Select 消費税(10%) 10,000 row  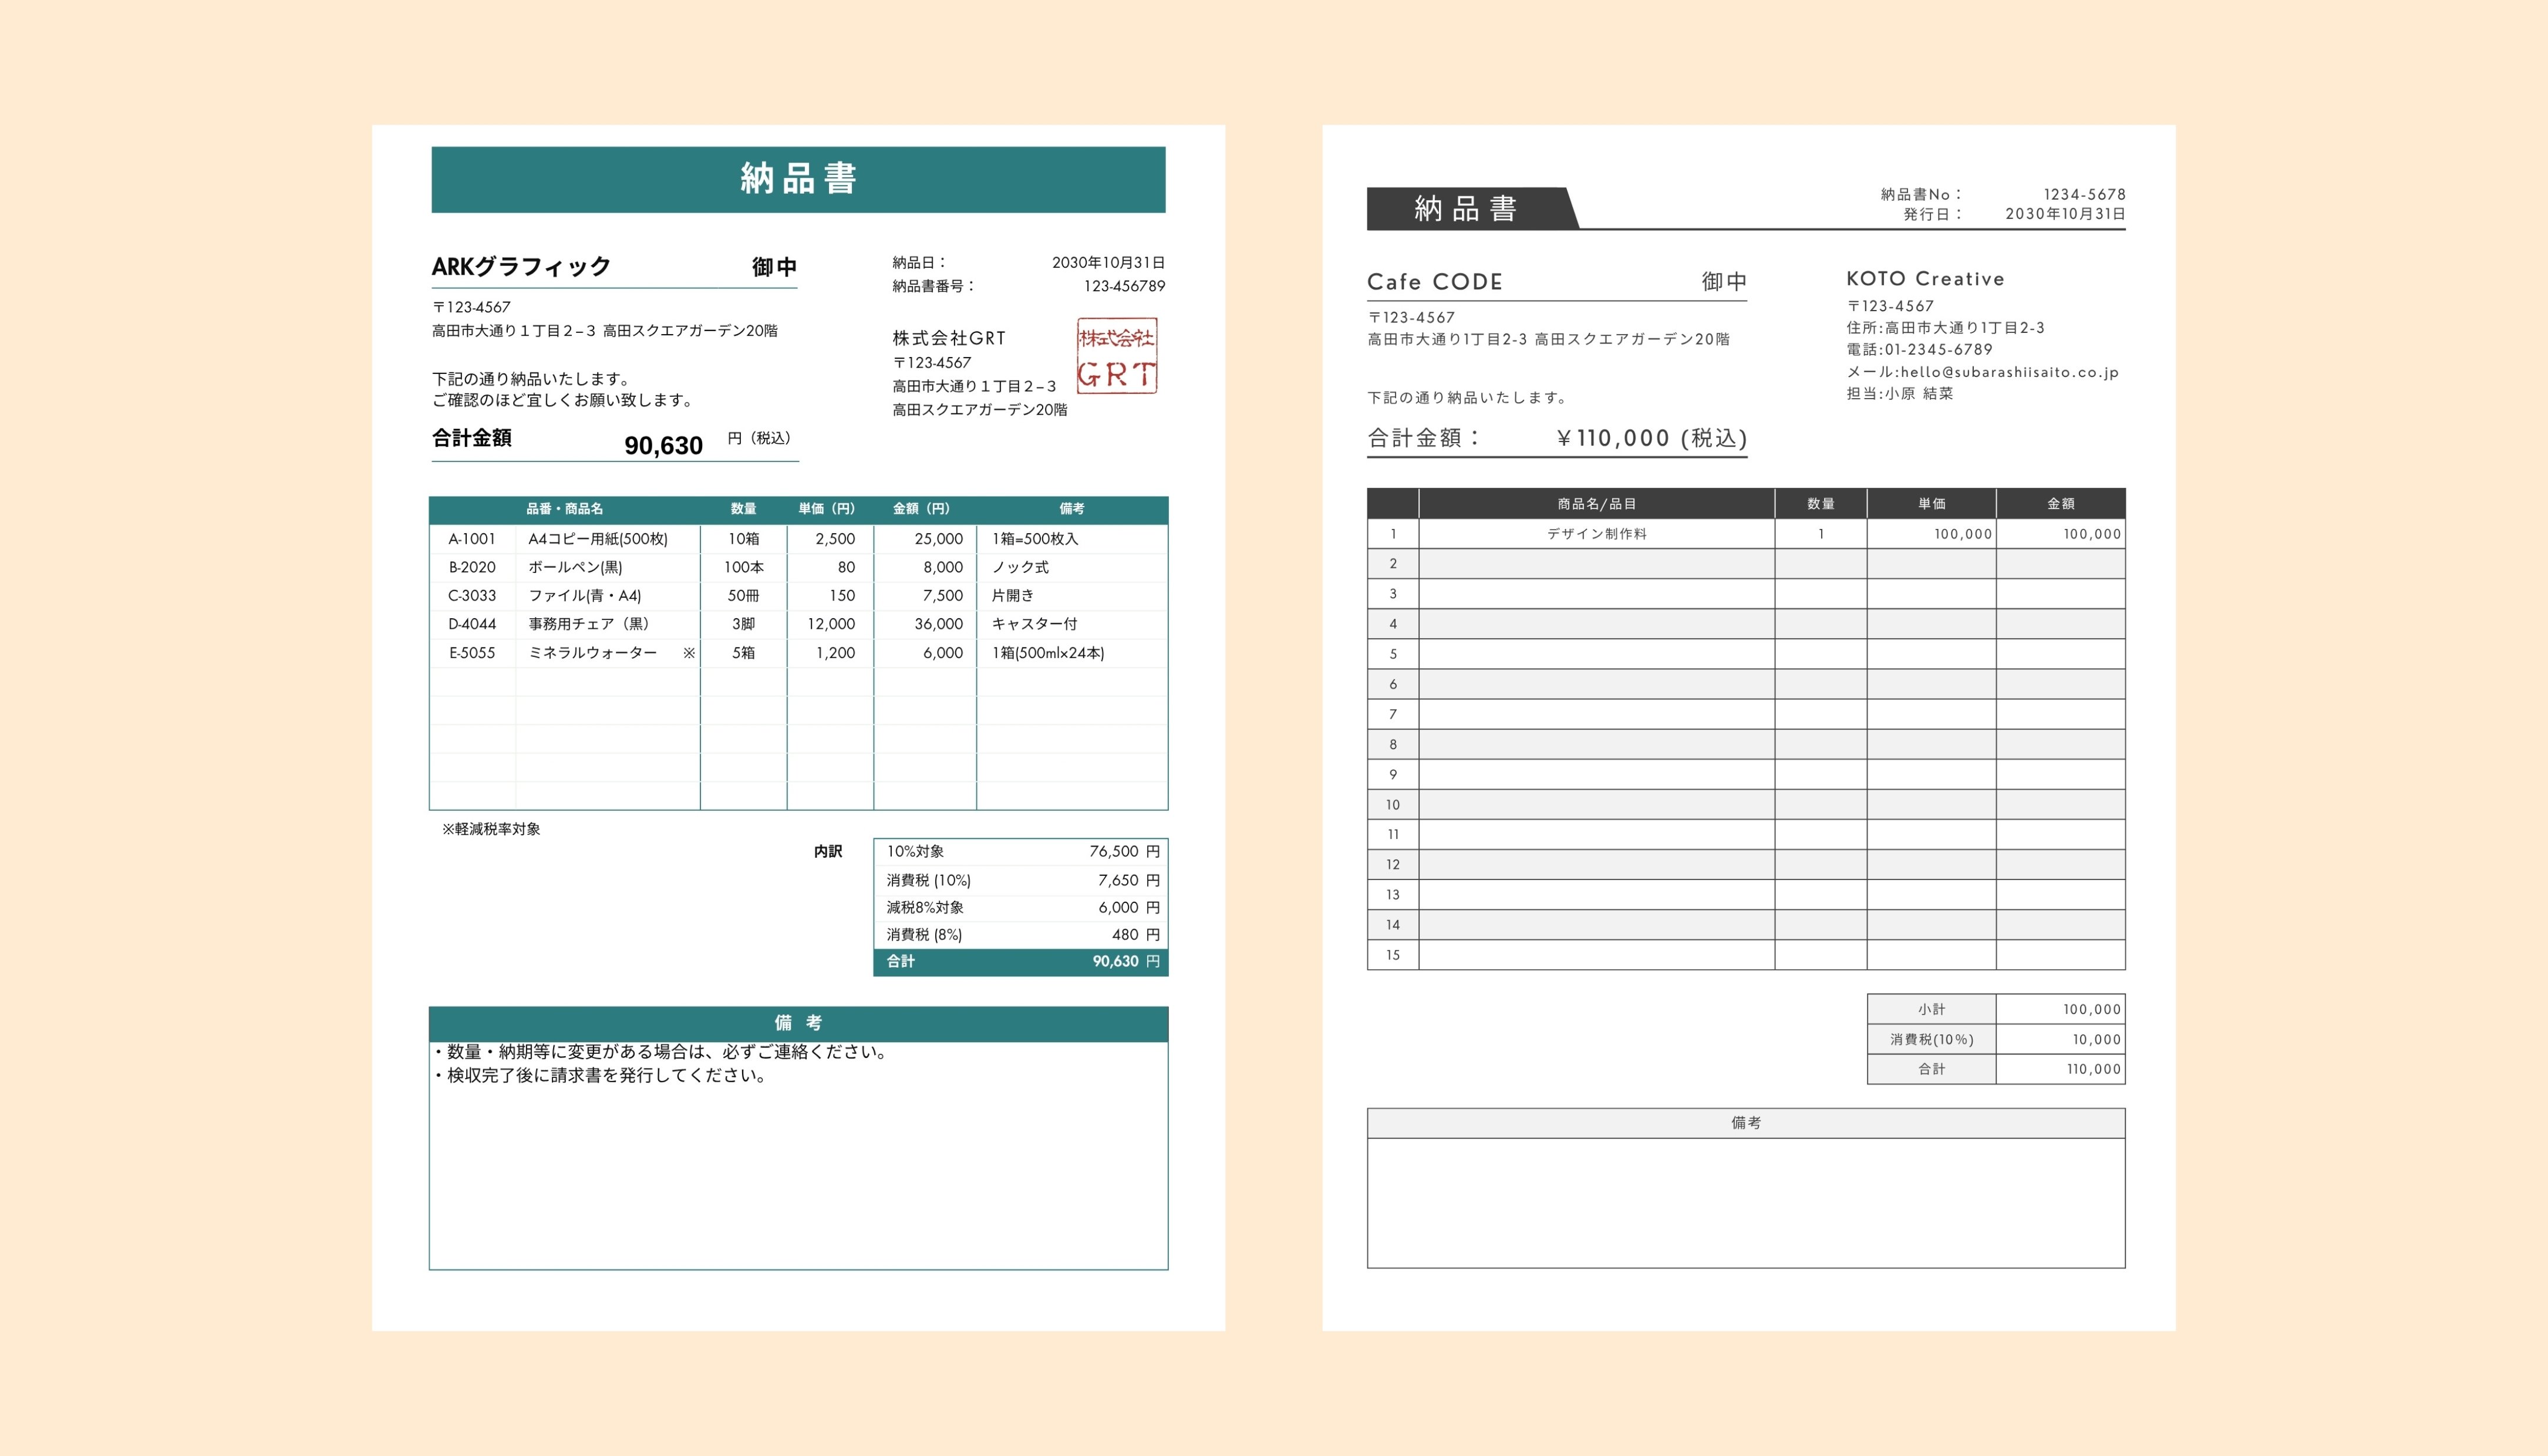tap(1996, 1039)
